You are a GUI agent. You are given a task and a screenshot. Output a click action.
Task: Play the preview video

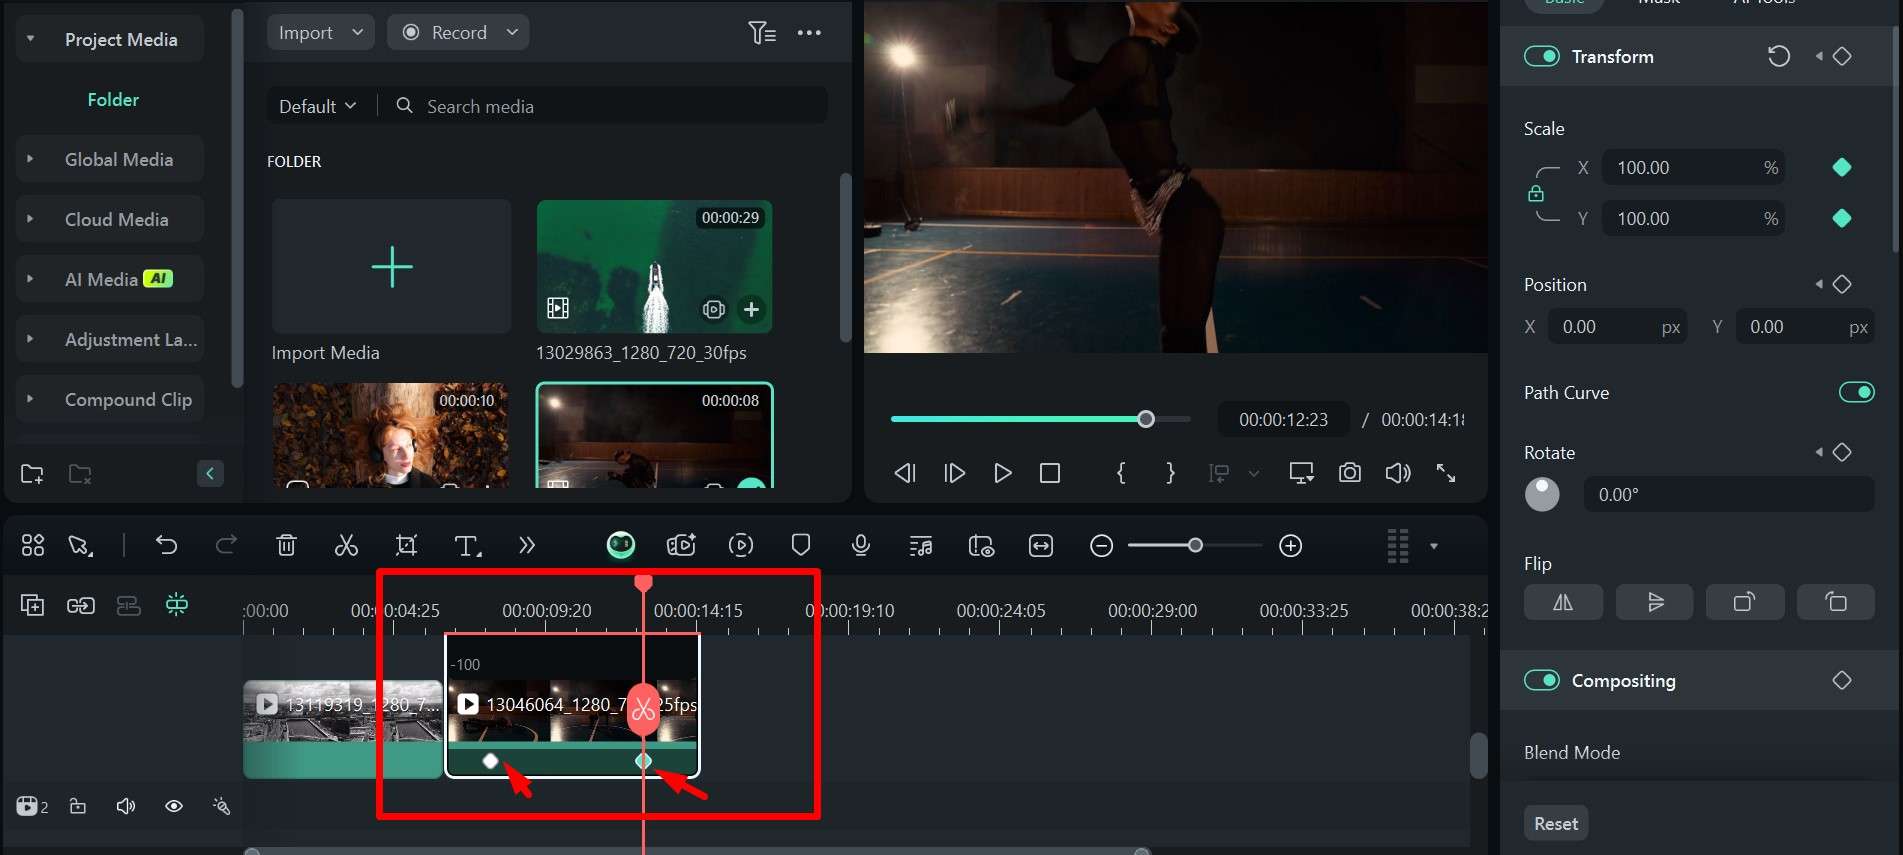[1002, 473]
